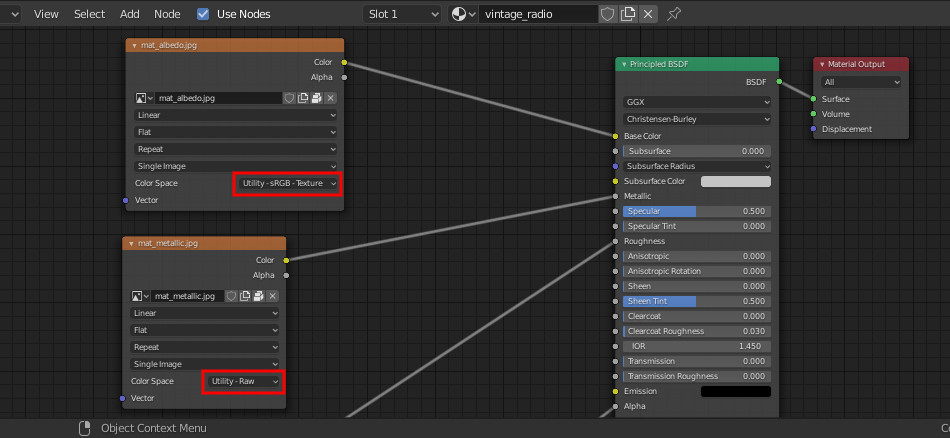Screen dimensions: 950x438
Task: Uncheck the Use Nodes checkbox
Action: point(204,14)
